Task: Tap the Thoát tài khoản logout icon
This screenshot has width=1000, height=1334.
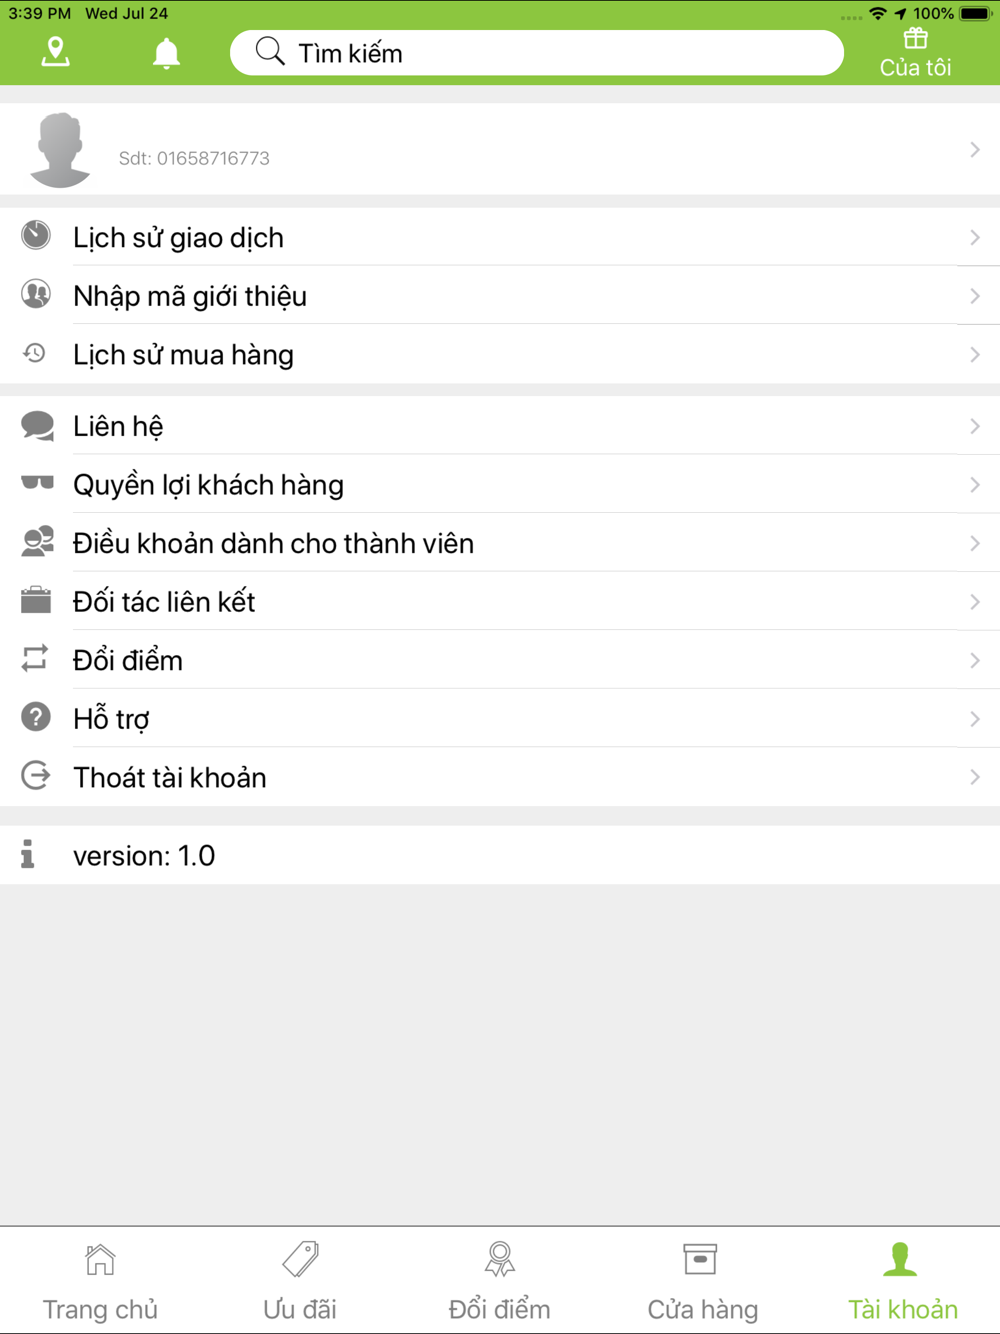Action: [x=36, y=776]
